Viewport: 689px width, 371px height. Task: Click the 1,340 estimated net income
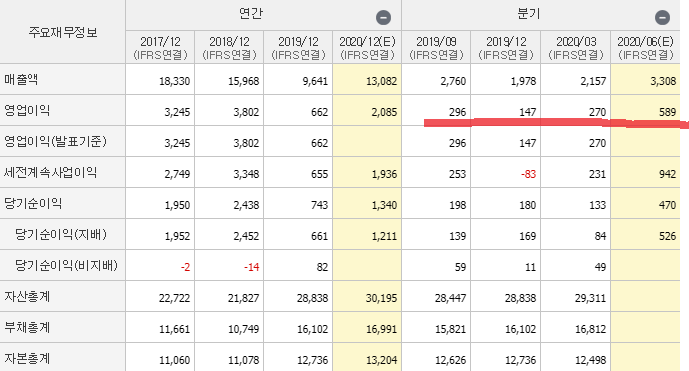point(384,205)
